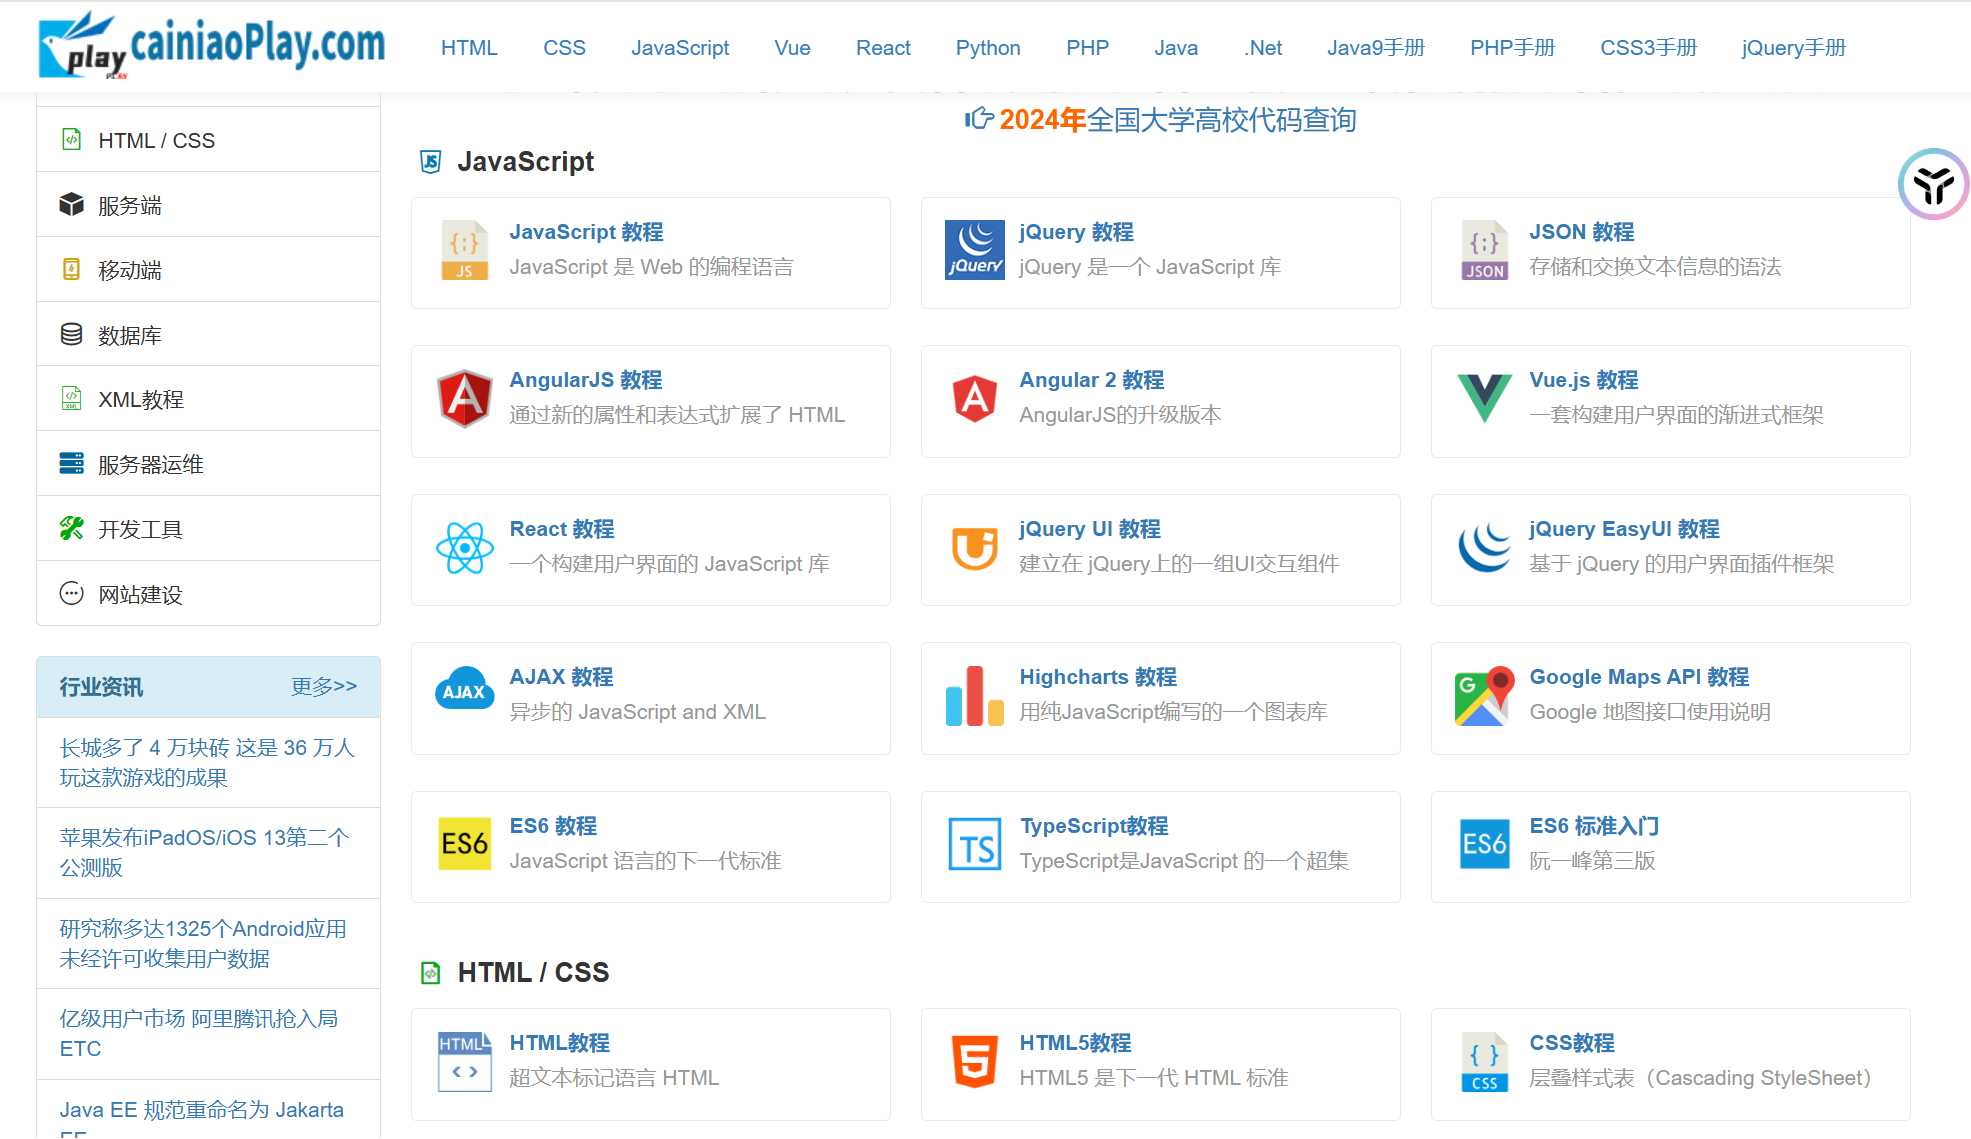Click the Angular 2 shield icon
This screenshot has width=1971, height=1139.
click(x=974, y=398)
